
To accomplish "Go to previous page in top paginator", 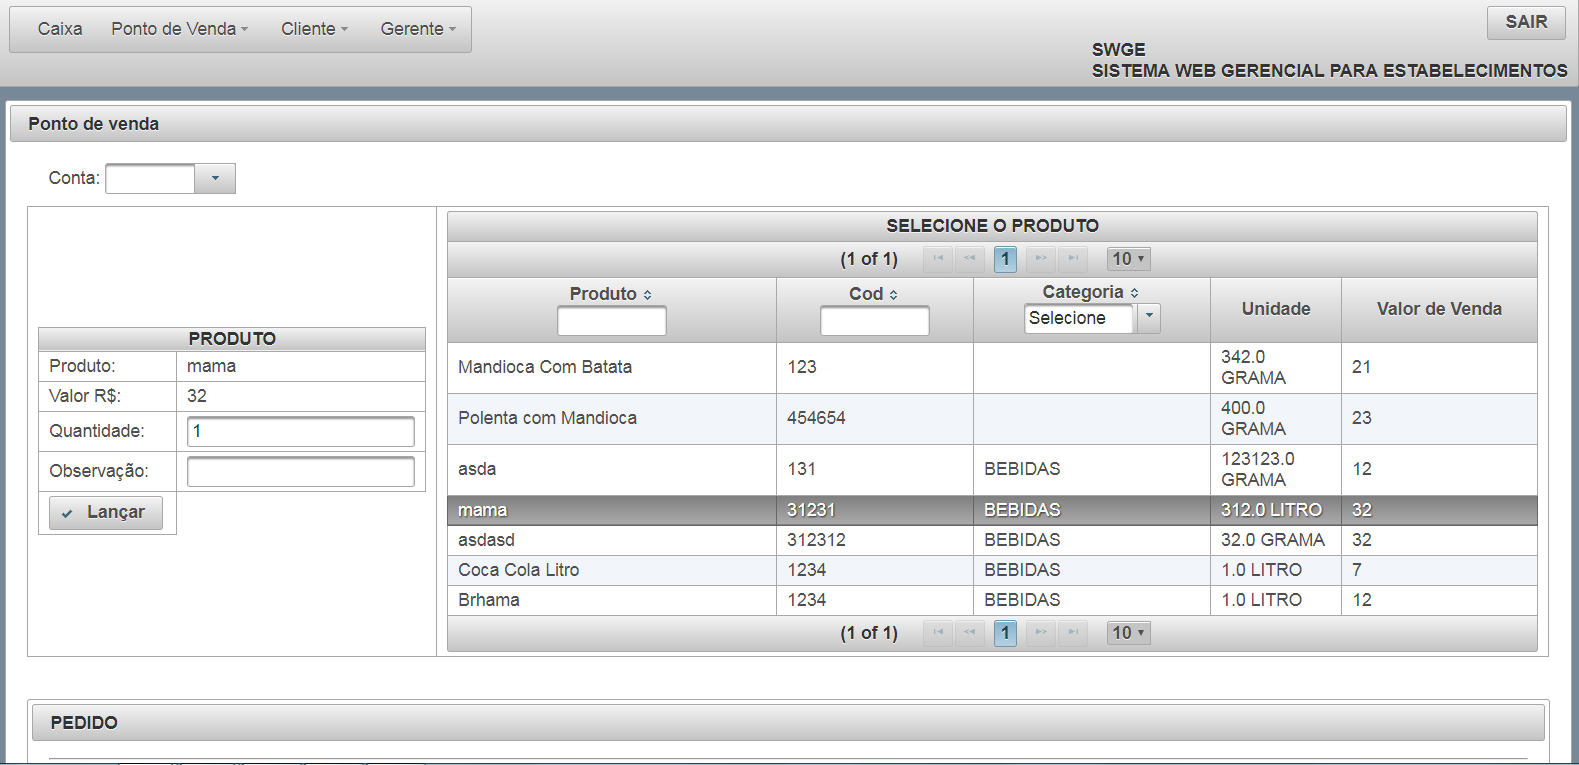I will (x=970, y=259).
